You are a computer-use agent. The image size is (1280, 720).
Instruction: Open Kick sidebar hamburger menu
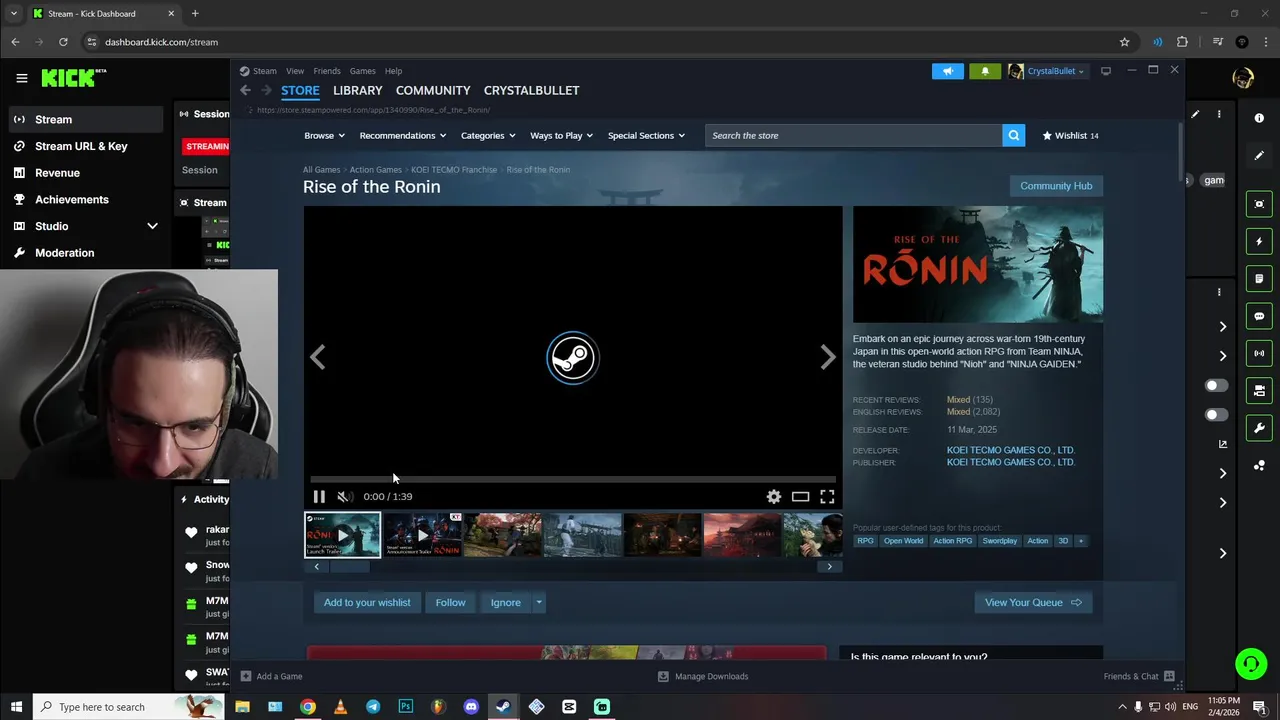[21, 78]
